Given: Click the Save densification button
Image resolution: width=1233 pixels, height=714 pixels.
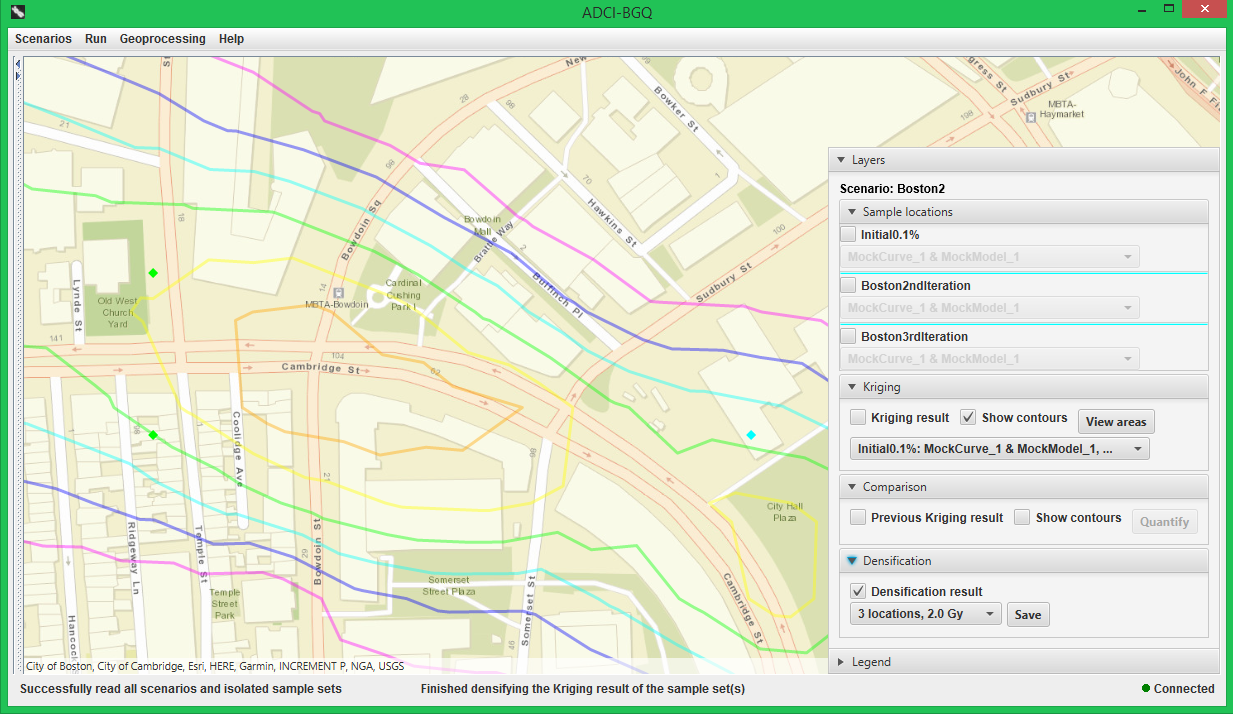Looking at the screenshot, I should (1028, 615).
